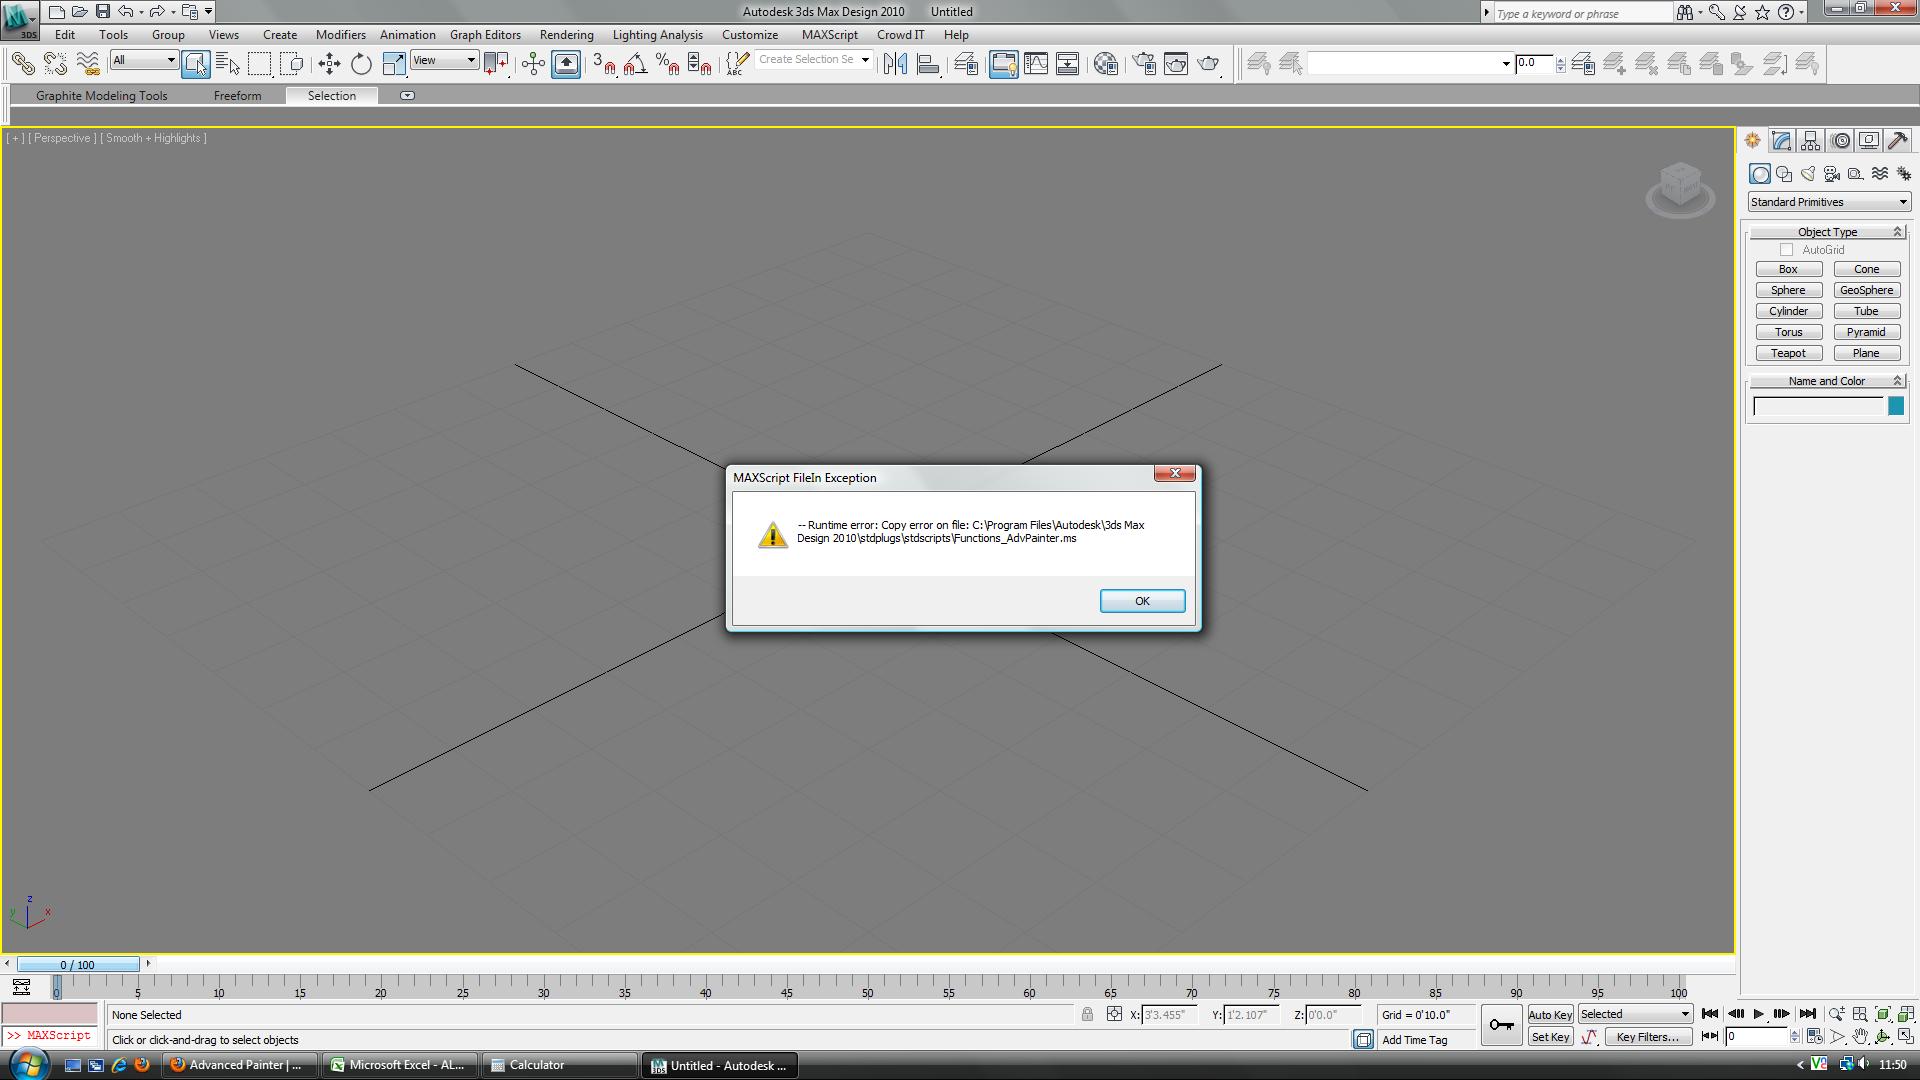The height and width of the screenshot is (1080, 1920).
Task: Click the Teapot primitive button
Action: pyautogui.click(x=1788, y=353)
